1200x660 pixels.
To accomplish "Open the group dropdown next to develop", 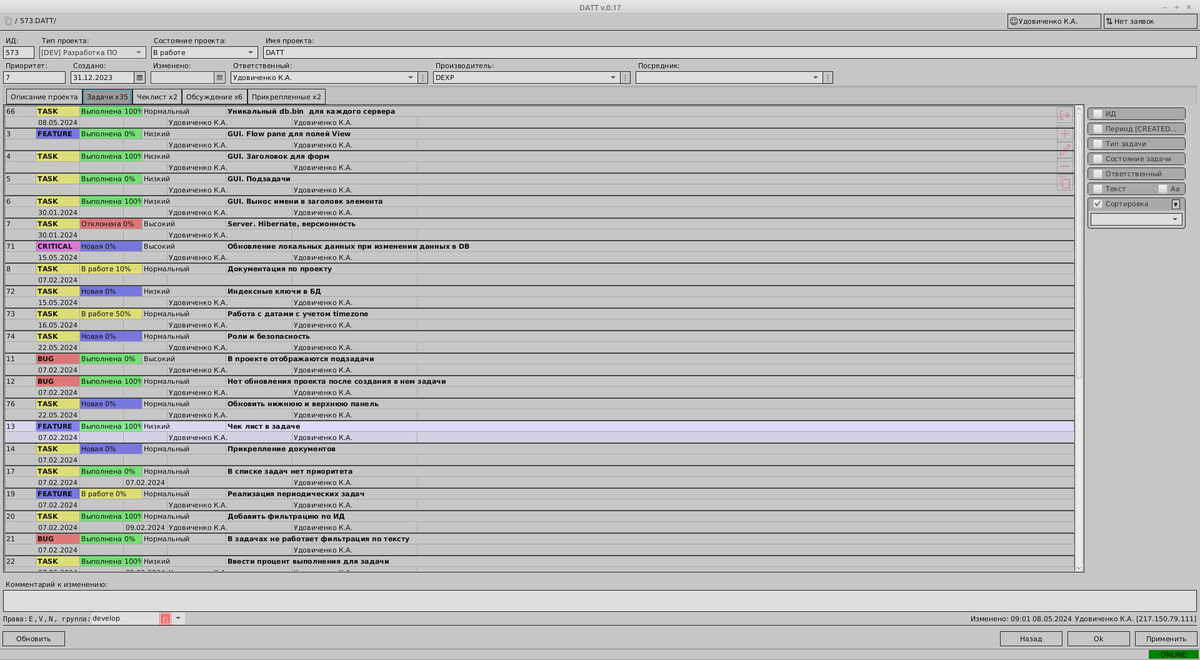I will [x=179, y=619].
